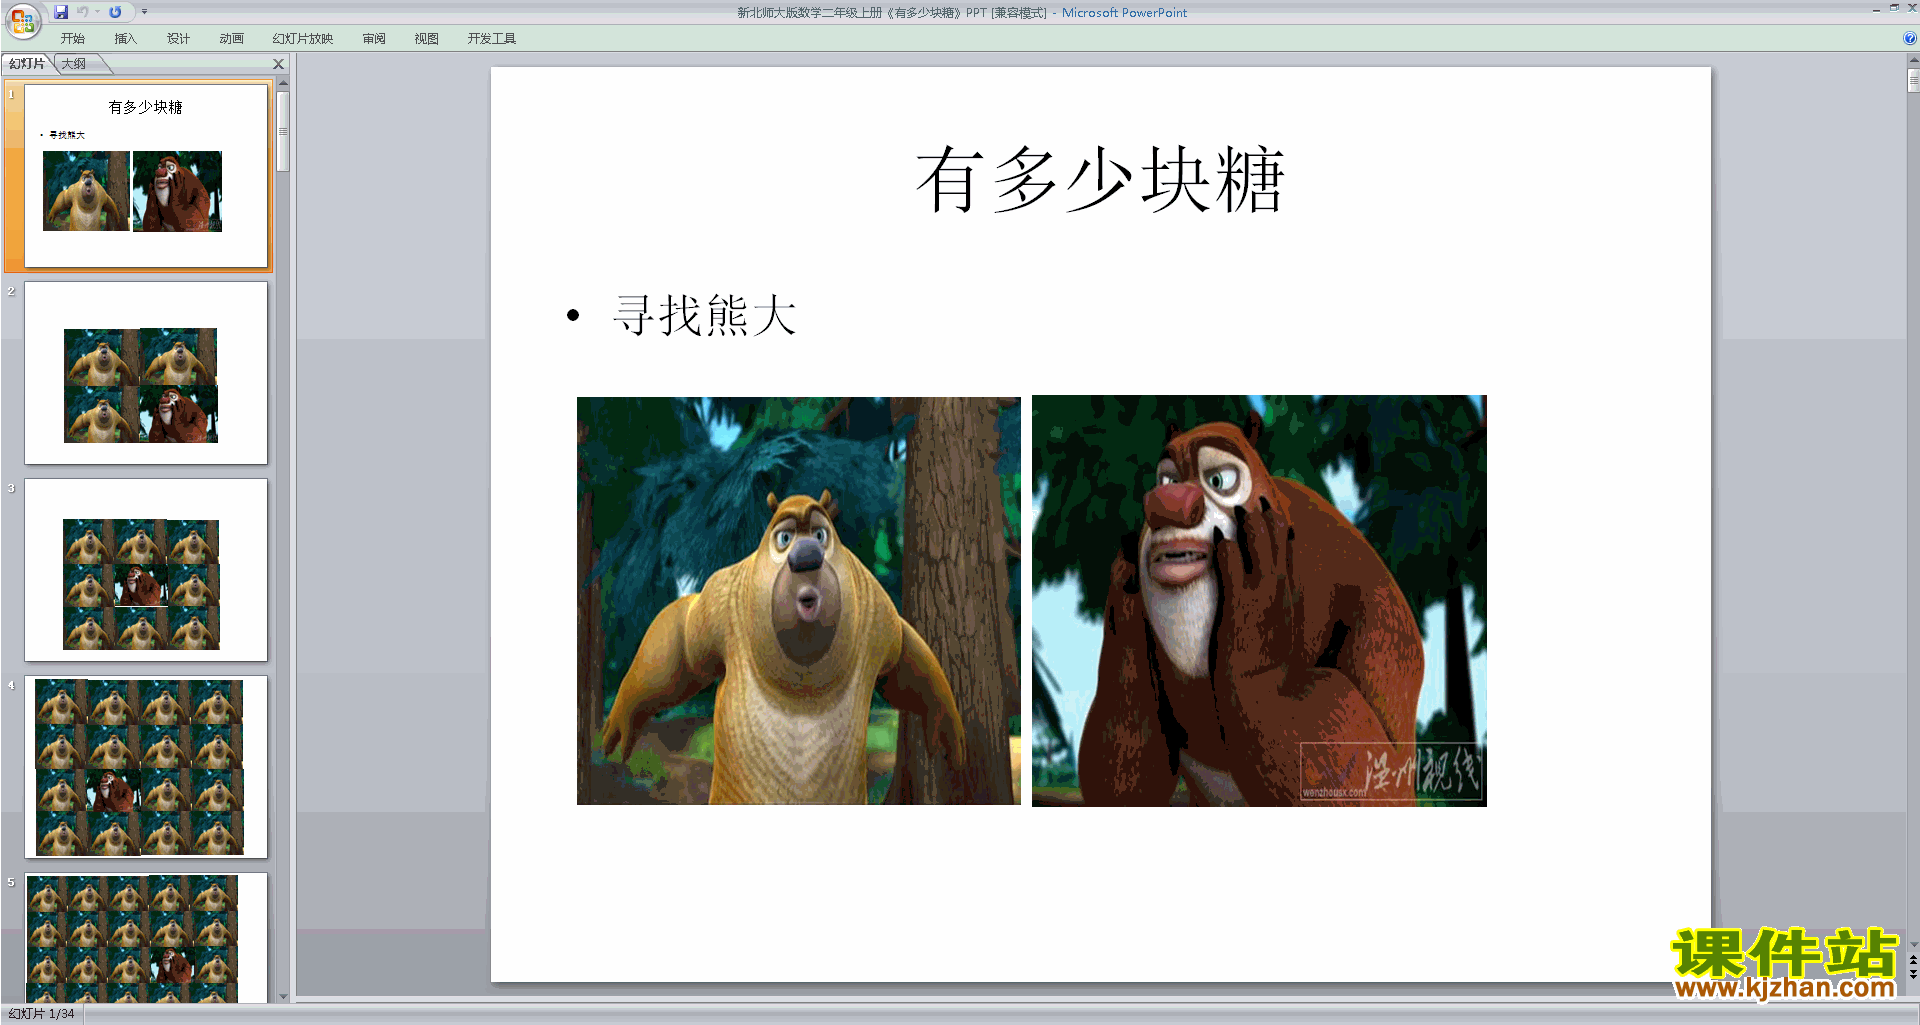Open the 视图 (View) ribbon tab
1920x1025 pixels.
[427, 38]
